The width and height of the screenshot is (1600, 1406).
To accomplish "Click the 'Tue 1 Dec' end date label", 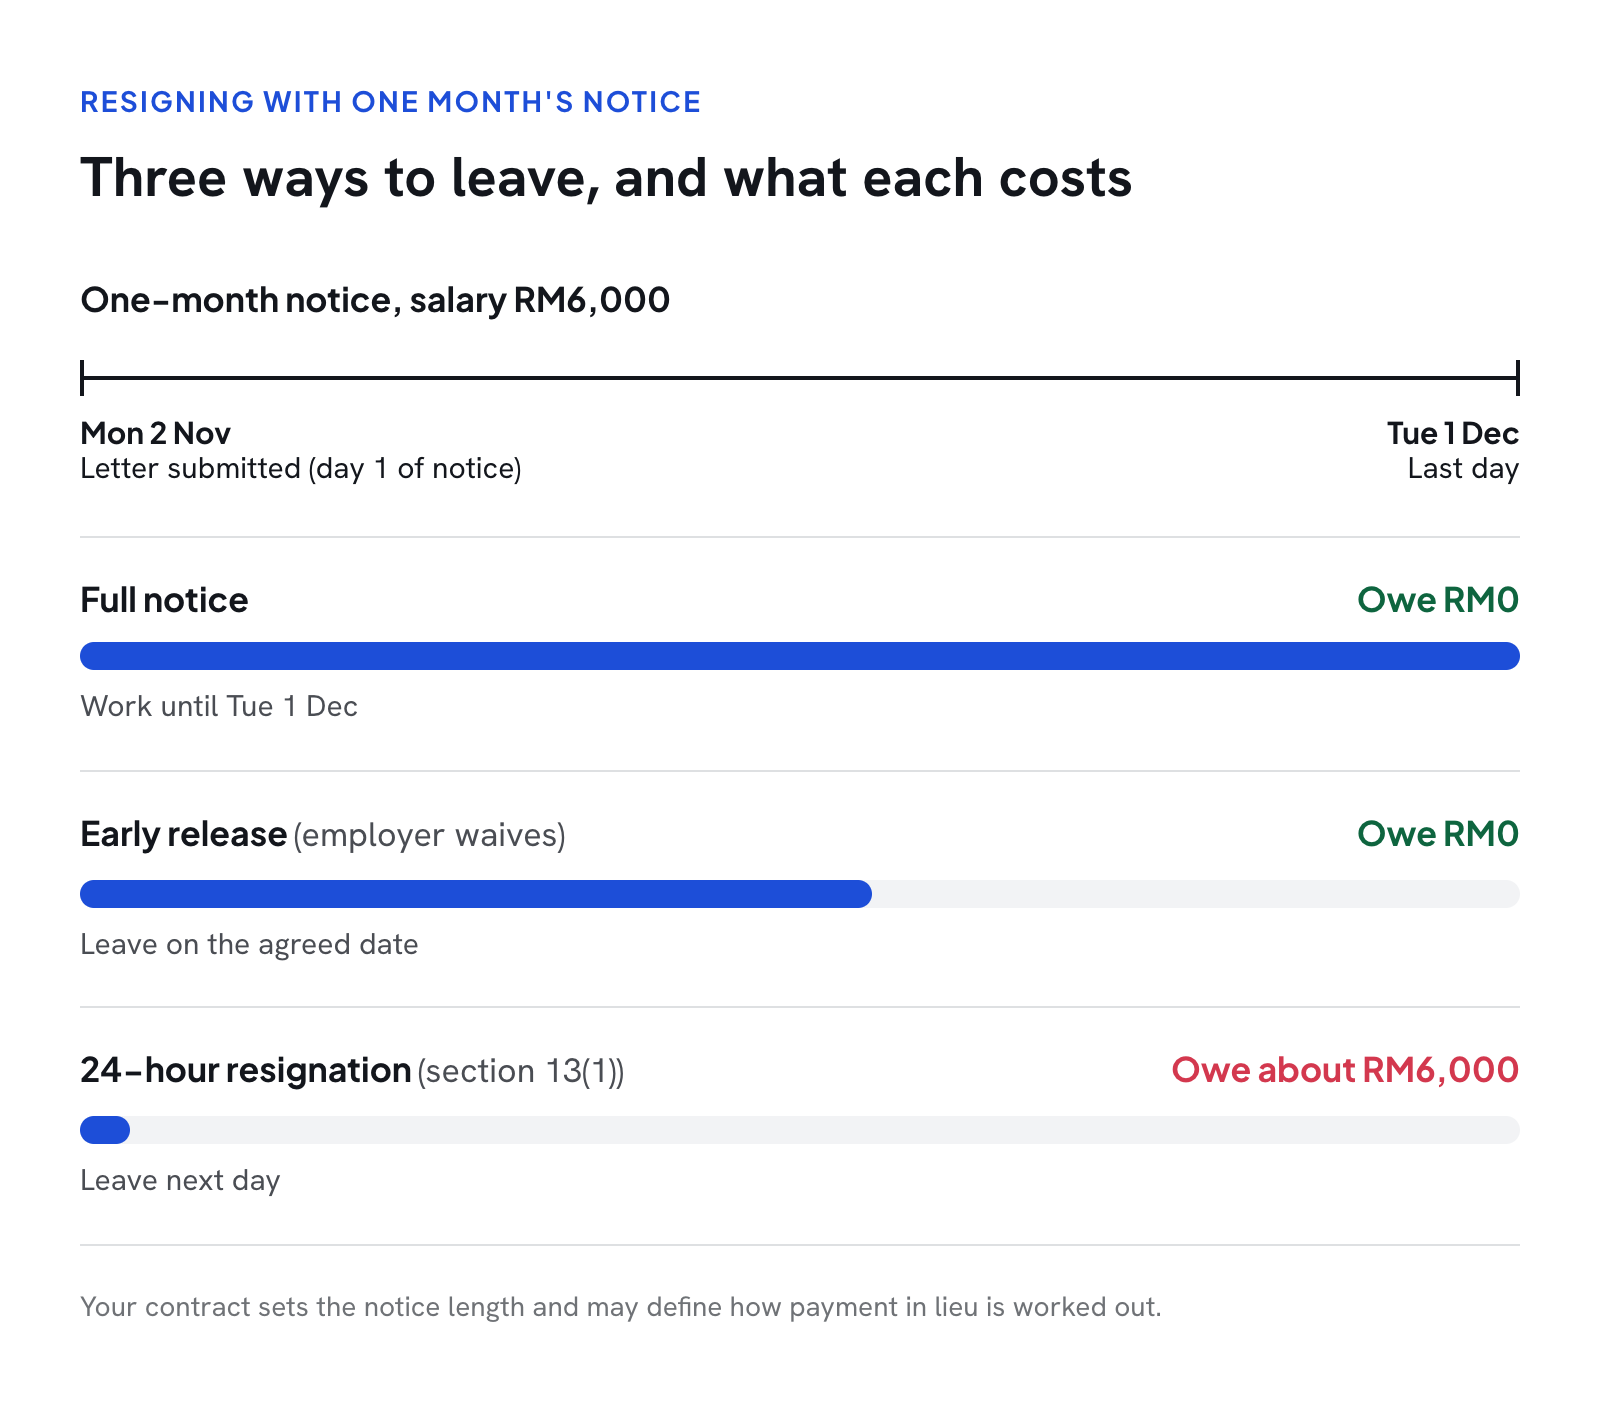I will point(1453,433).
